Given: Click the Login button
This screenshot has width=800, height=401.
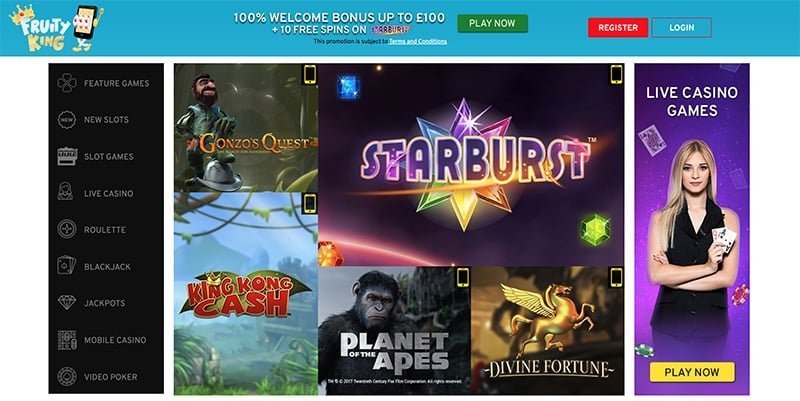Looking at the screenshot, I should (x=682, y=28).
